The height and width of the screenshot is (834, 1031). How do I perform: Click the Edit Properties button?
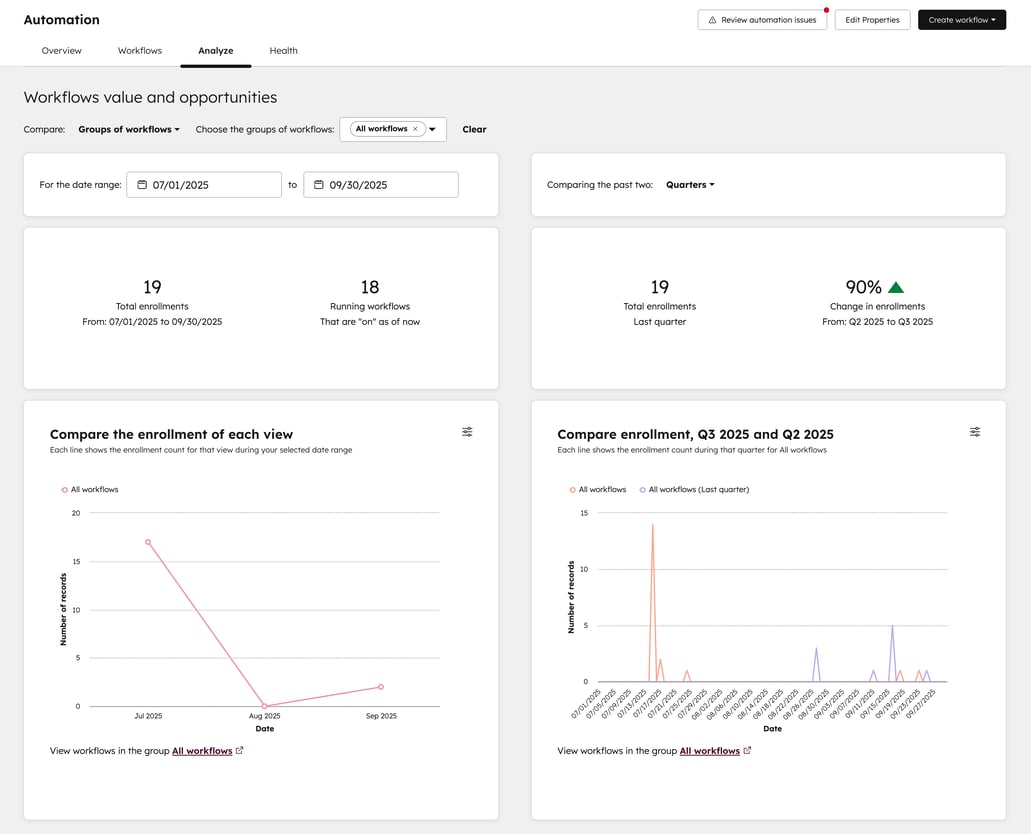[872, 20]
